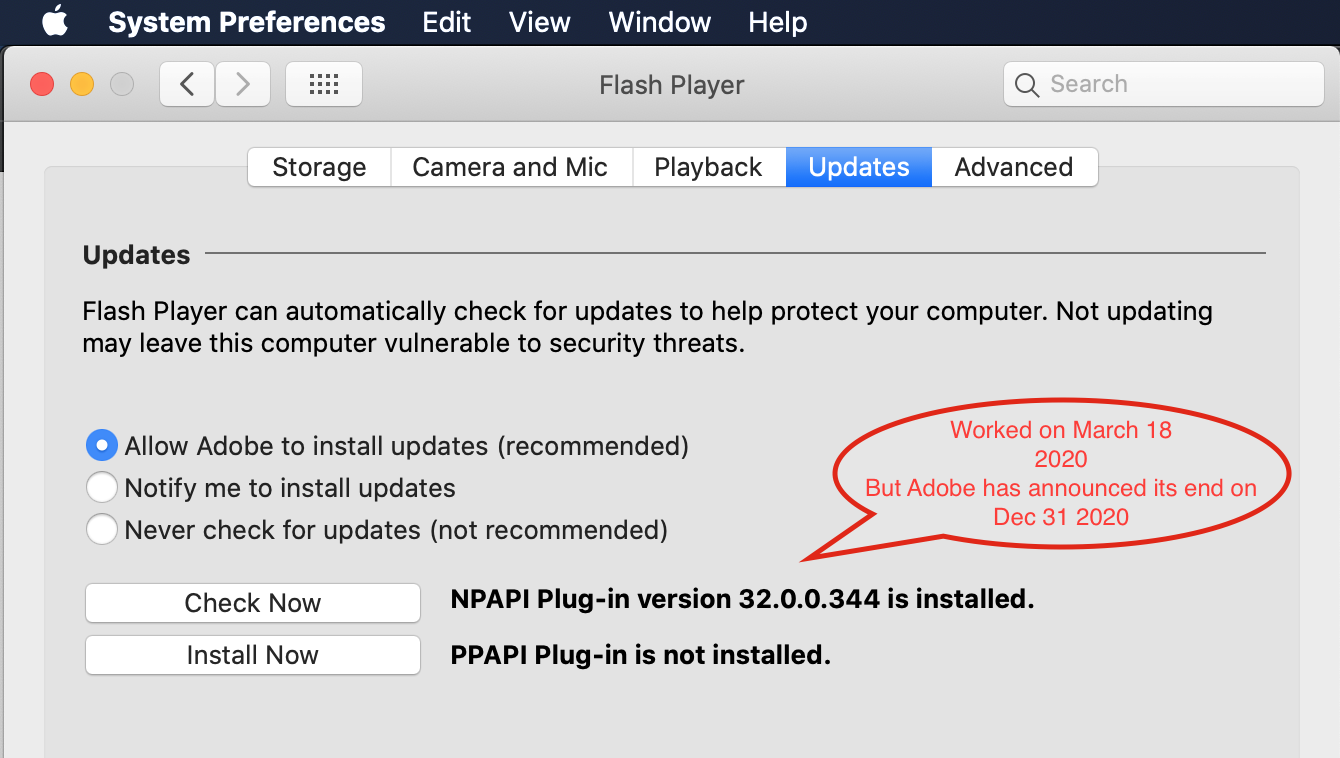
Task: Switch to the Storage tab
Action: [319, 167]
